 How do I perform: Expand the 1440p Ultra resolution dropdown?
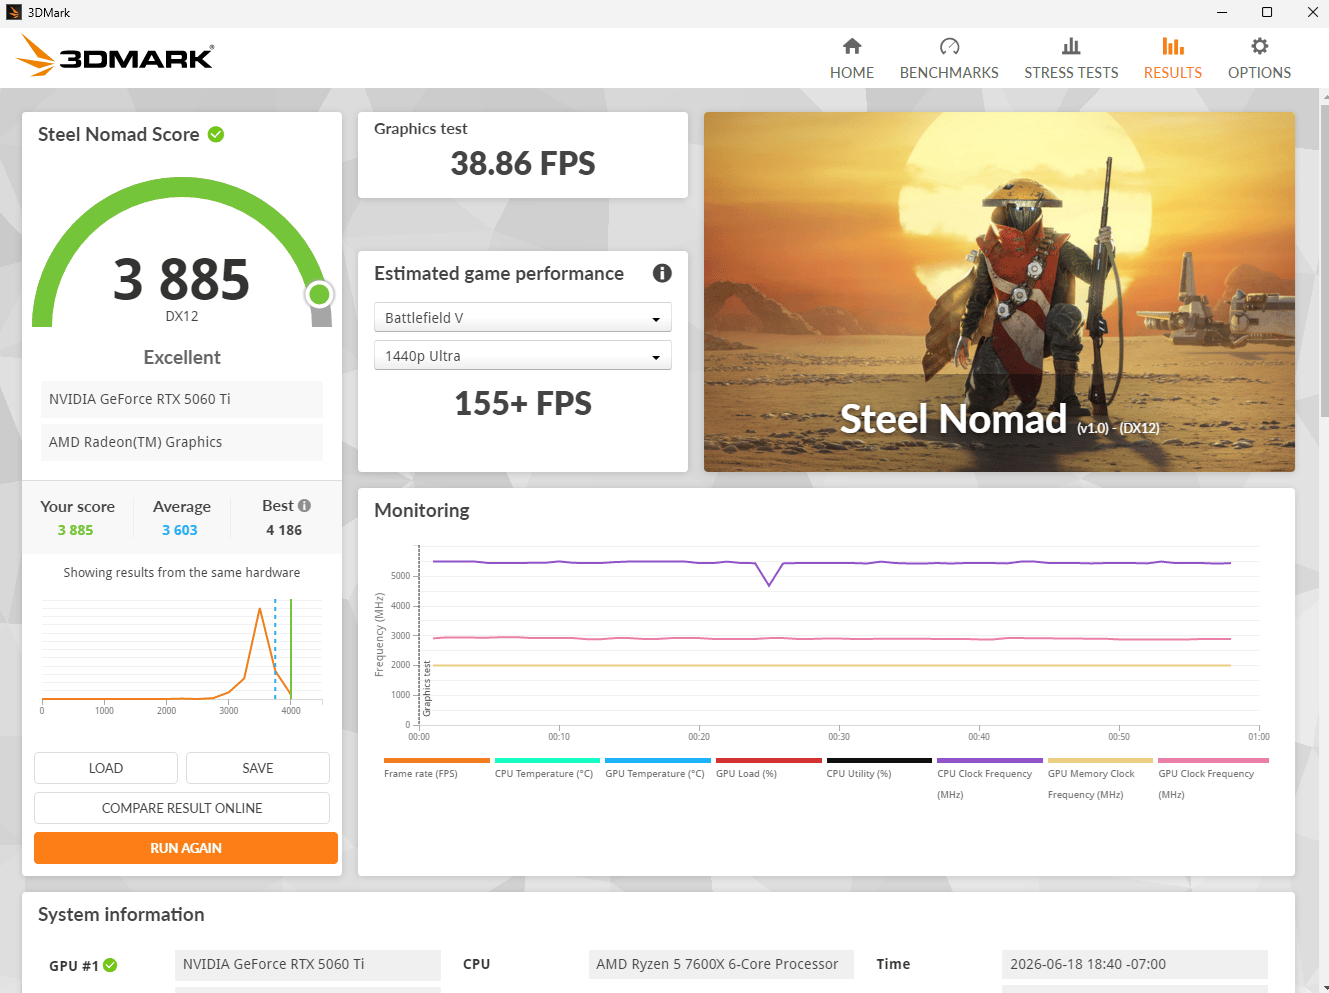(x=522, y=356)
